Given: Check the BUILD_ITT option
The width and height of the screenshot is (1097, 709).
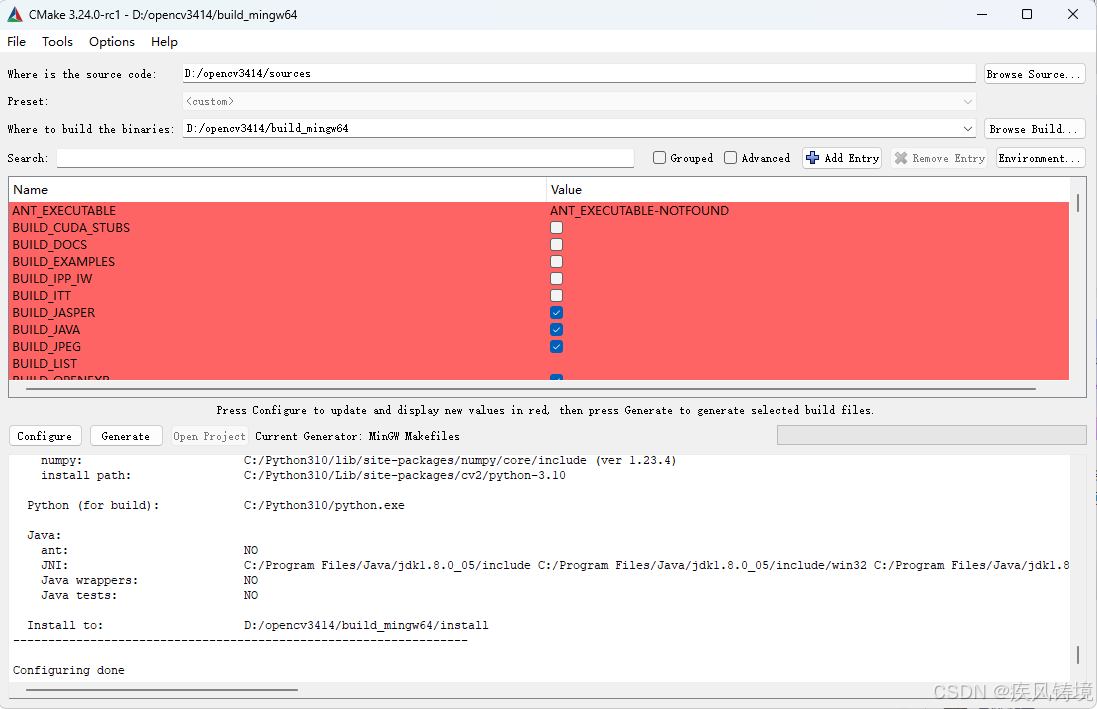Looking at the screenshot, I should (556, 295).
